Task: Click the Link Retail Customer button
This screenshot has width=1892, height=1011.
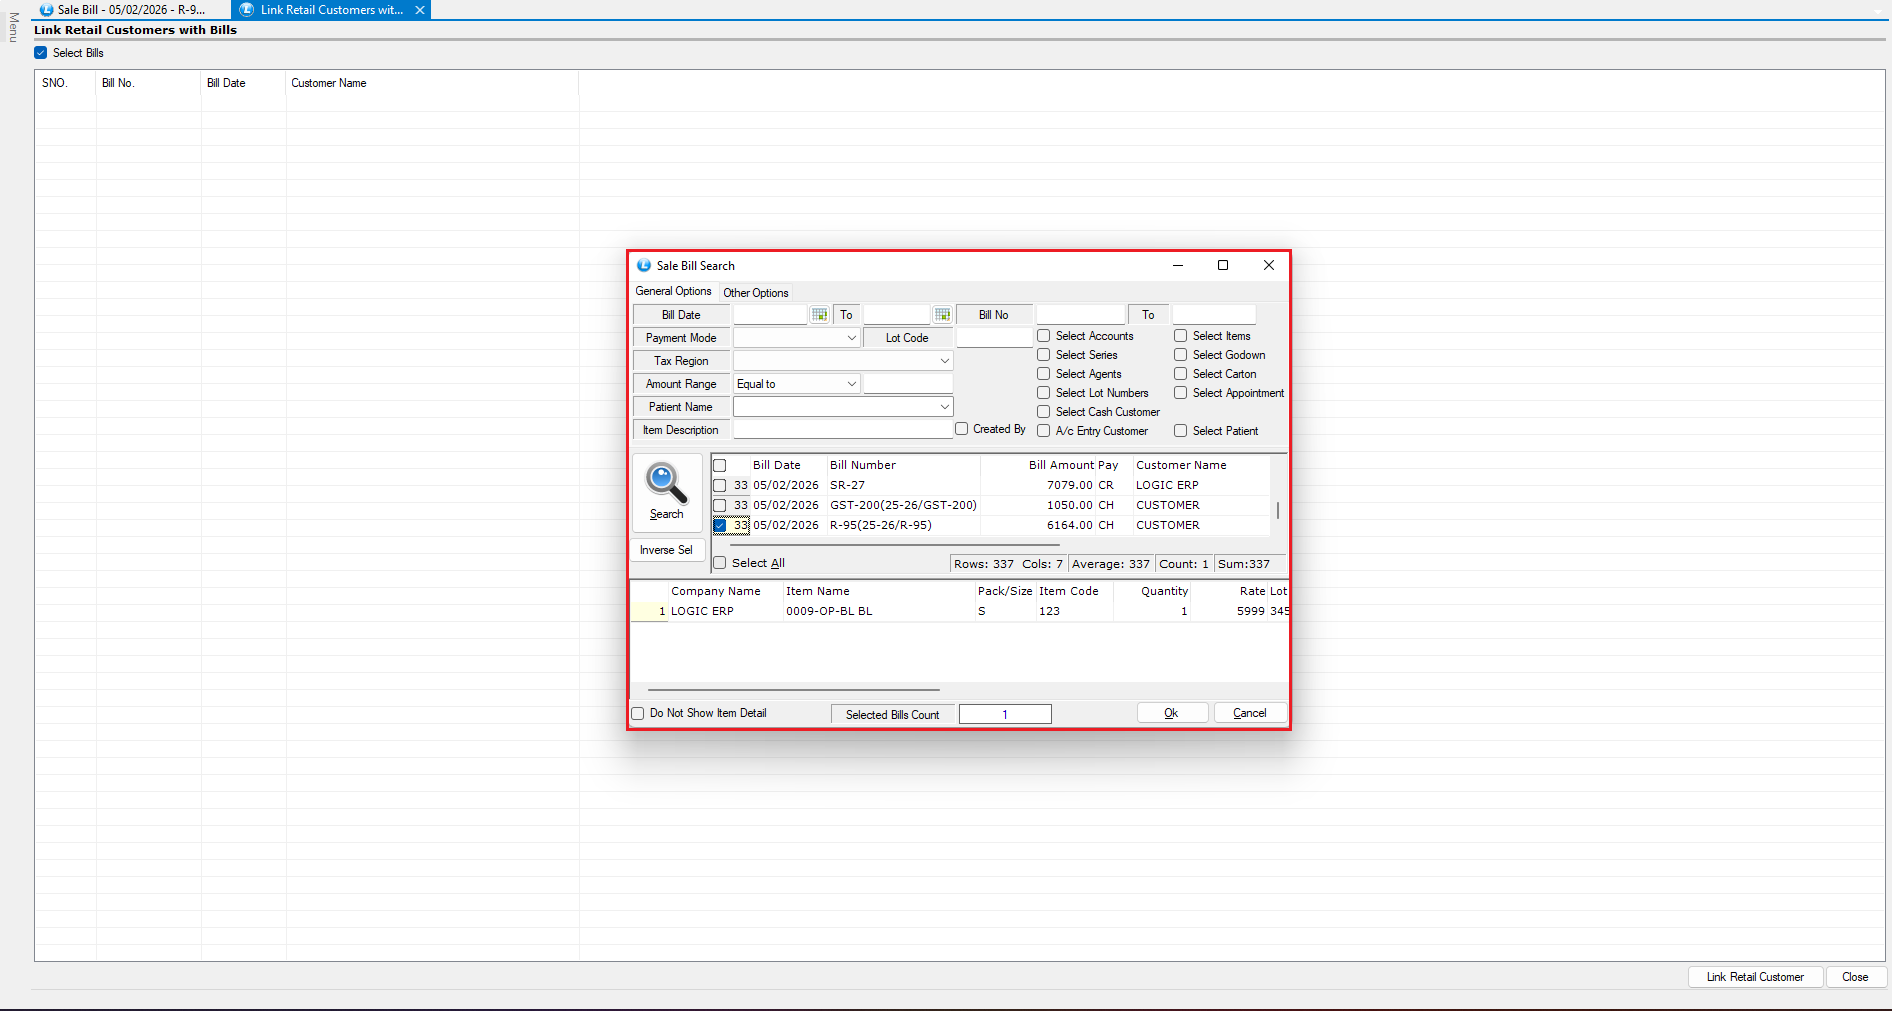Action: (x=1755, y=977)
